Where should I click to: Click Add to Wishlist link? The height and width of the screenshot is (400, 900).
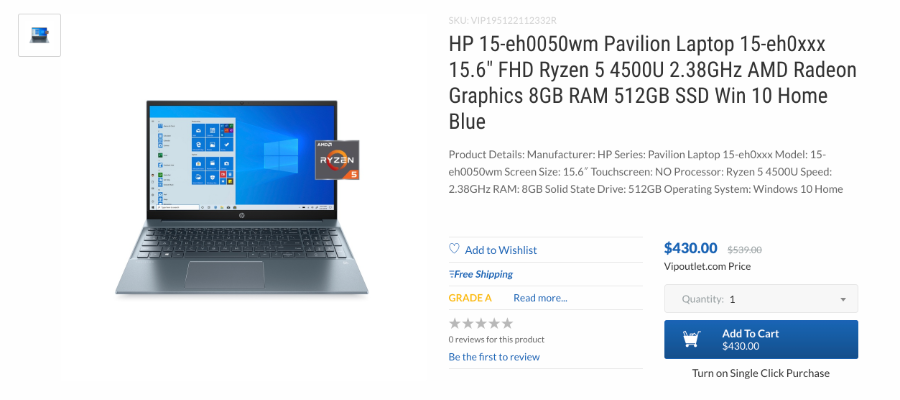pos(501,250)
